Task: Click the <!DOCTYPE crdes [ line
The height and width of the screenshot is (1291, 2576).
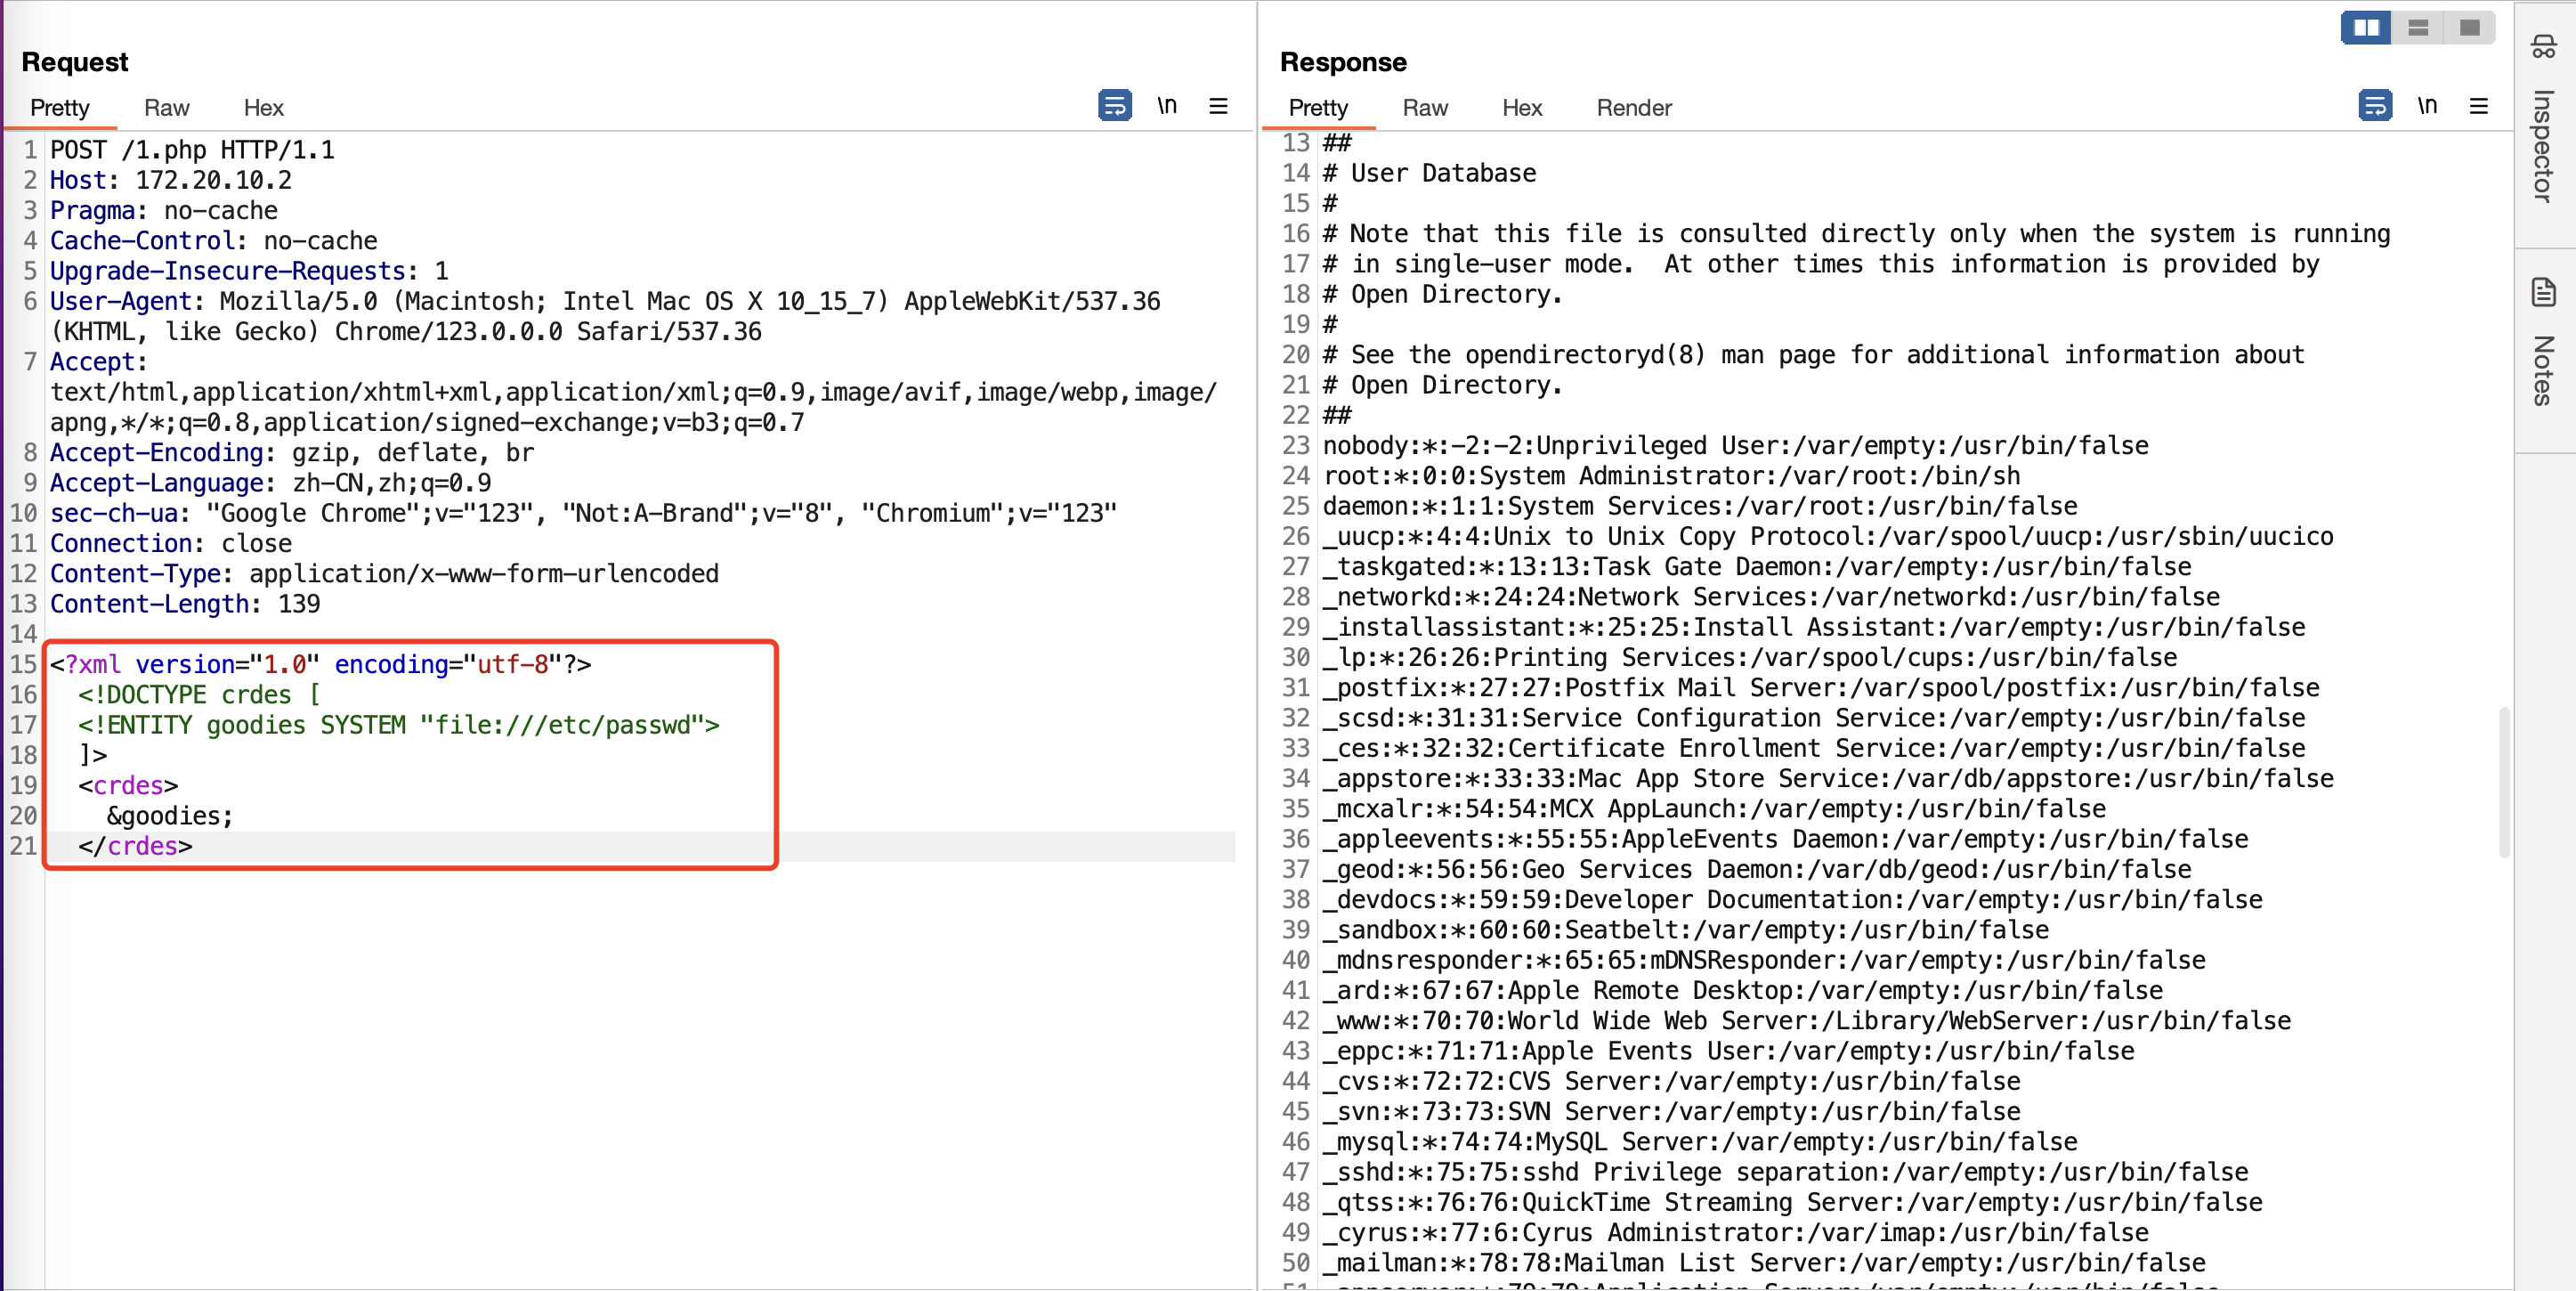Action: click(199, 695)
